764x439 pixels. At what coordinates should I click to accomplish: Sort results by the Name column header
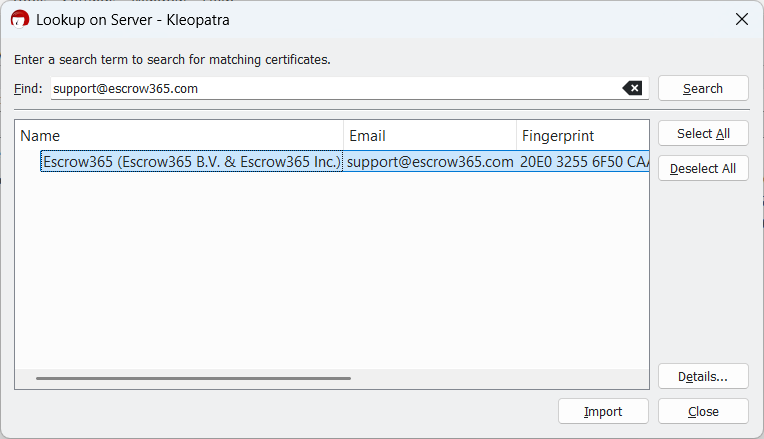coord(180,136)
